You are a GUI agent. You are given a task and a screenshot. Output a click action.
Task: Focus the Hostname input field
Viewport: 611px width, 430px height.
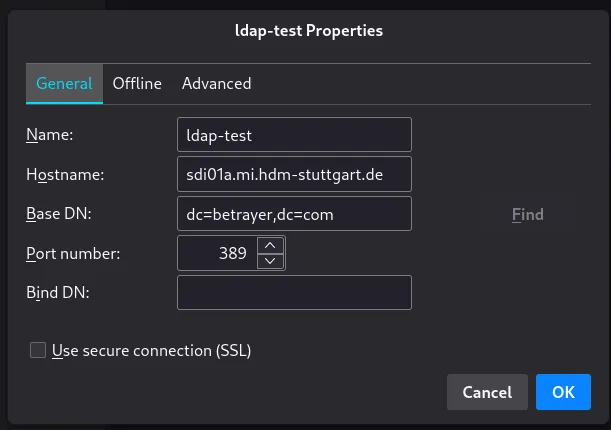pos(294,174)
